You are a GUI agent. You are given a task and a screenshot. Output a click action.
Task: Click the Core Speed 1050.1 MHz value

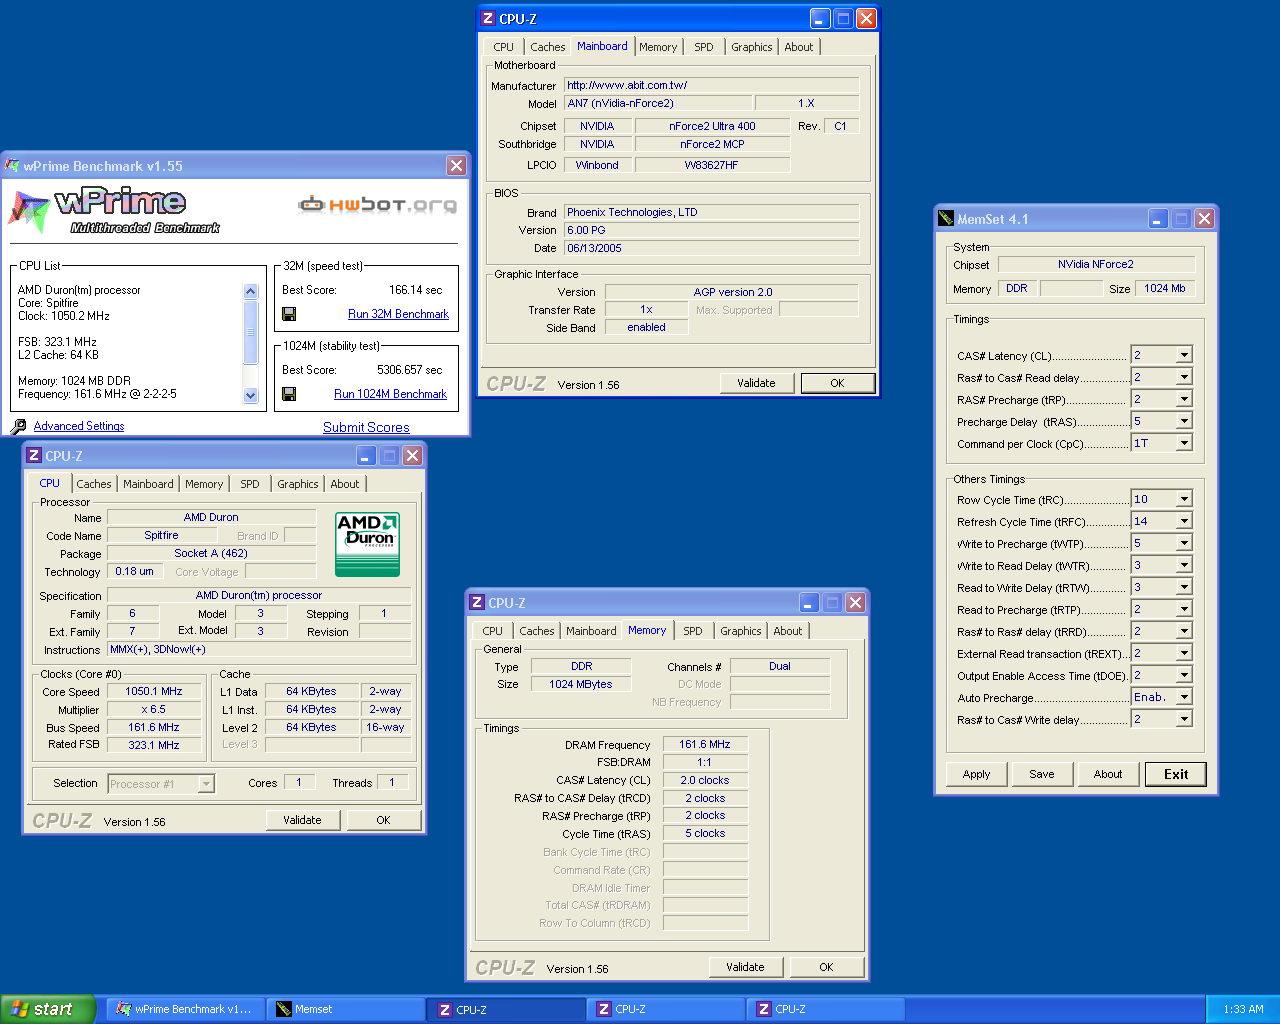[x=154, y=691]
